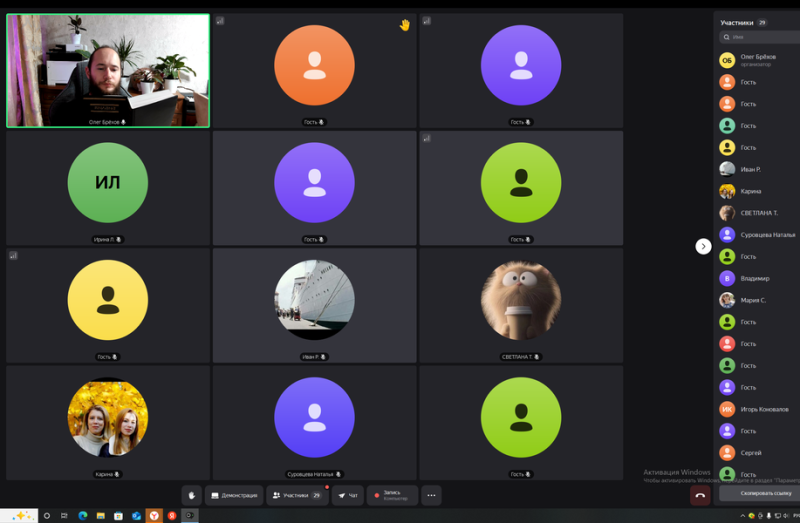Click the Ирина Л. green avatar tile

(x=108, y=182)
